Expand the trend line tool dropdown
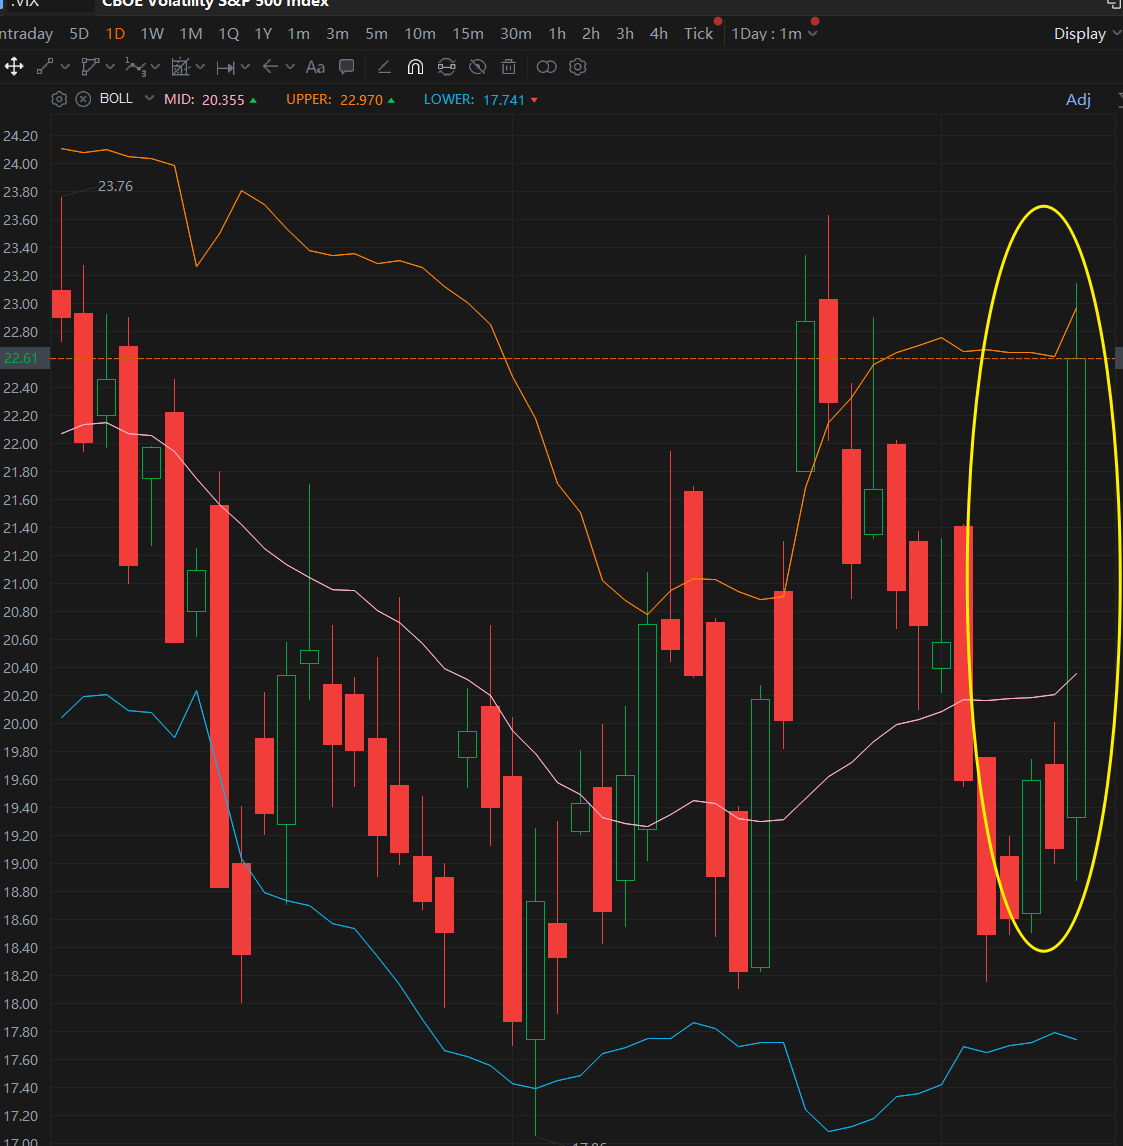 (x=65, y=67)
